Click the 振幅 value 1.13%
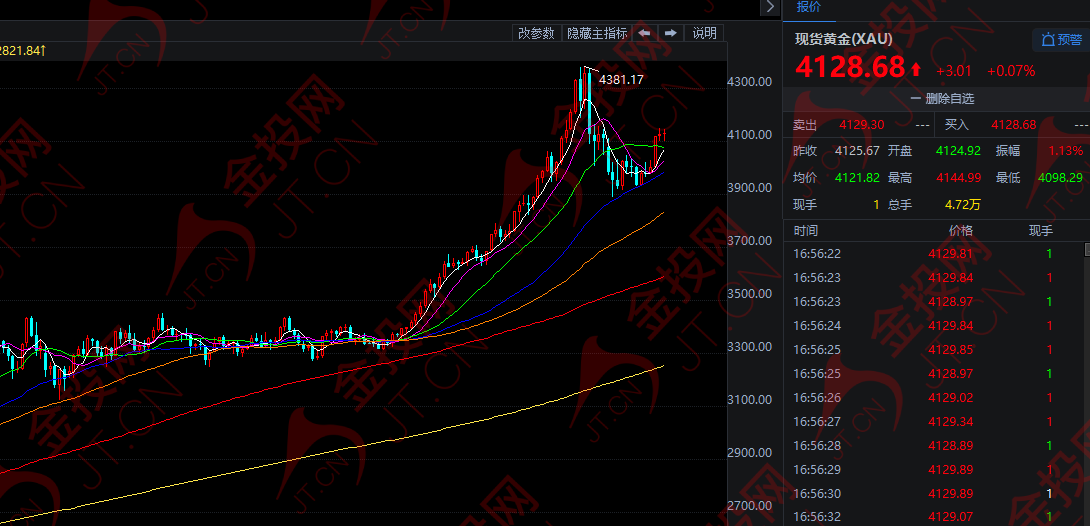 [1066, 151]
